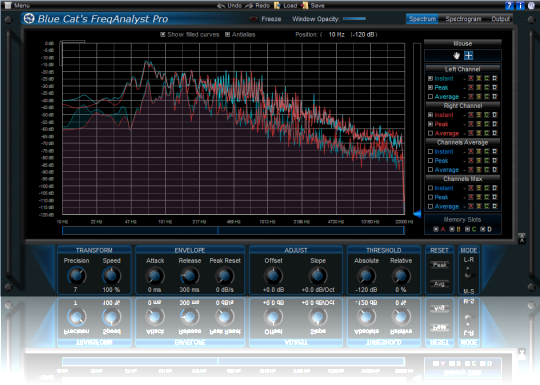The image size is (540, 385).
Task: Store Left Channel Average curve to slot C
Action: [x=487, y=97]
